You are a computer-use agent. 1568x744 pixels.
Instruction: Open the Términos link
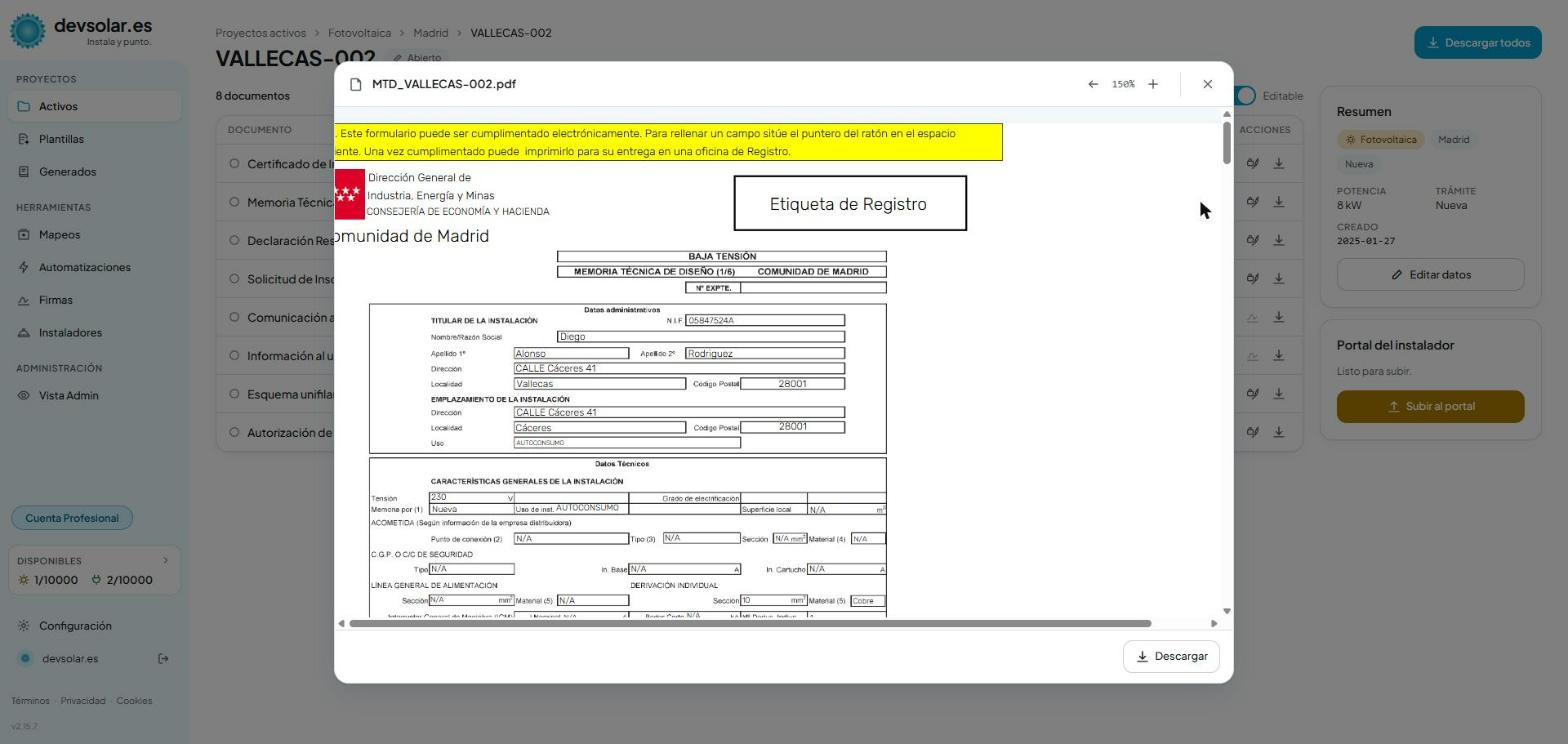point(30,701)
